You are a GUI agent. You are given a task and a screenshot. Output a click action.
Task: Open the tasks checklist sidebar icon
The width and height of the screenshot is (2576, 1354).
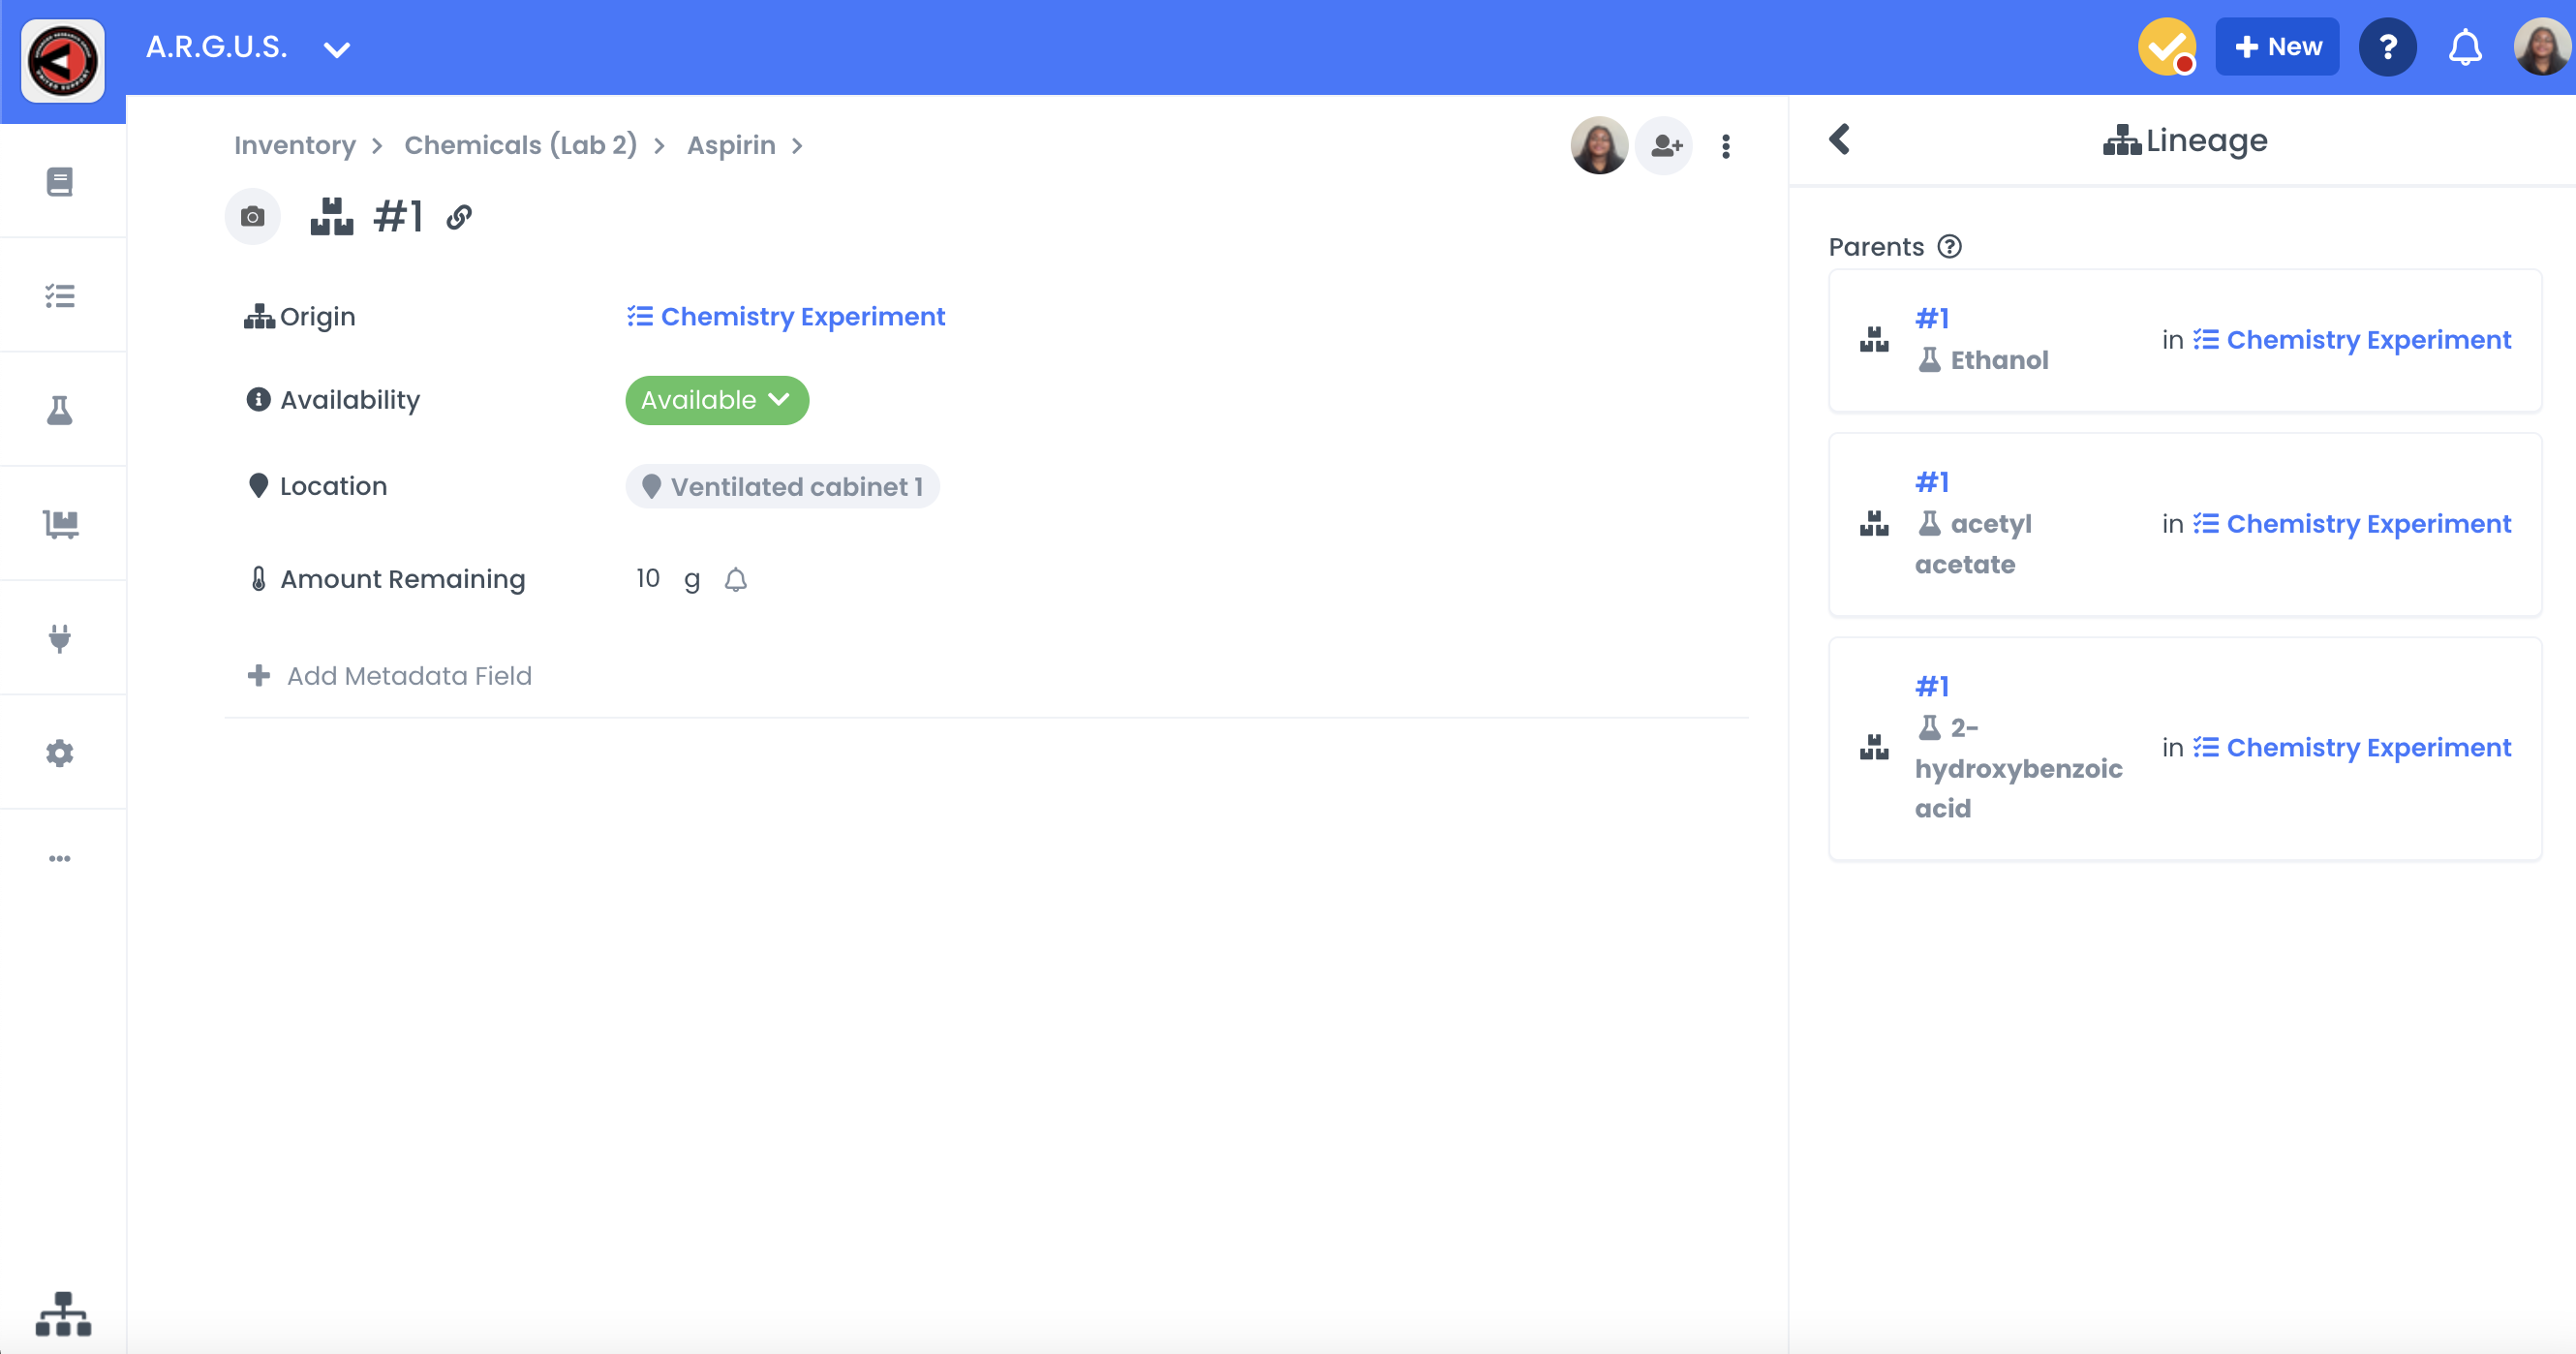(60, 296)
